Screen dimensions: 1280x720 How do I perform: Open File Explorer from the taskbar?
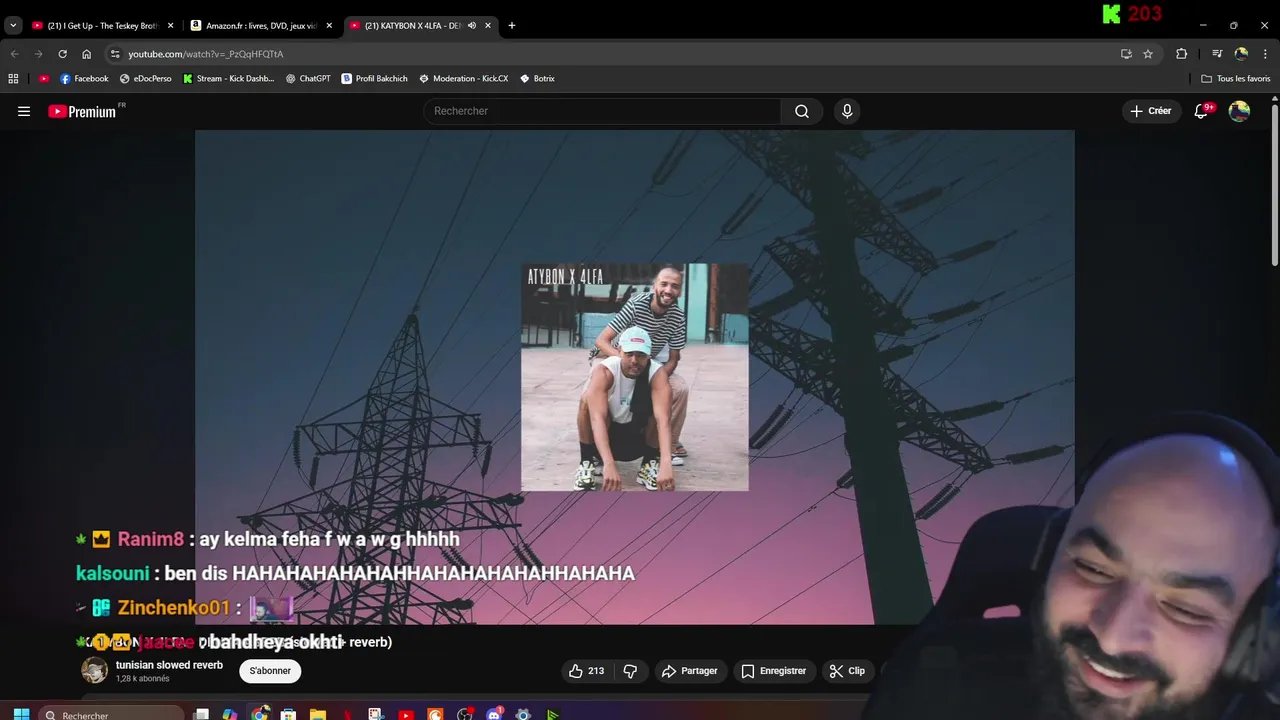pyautogui.click(x=318, y=714)
